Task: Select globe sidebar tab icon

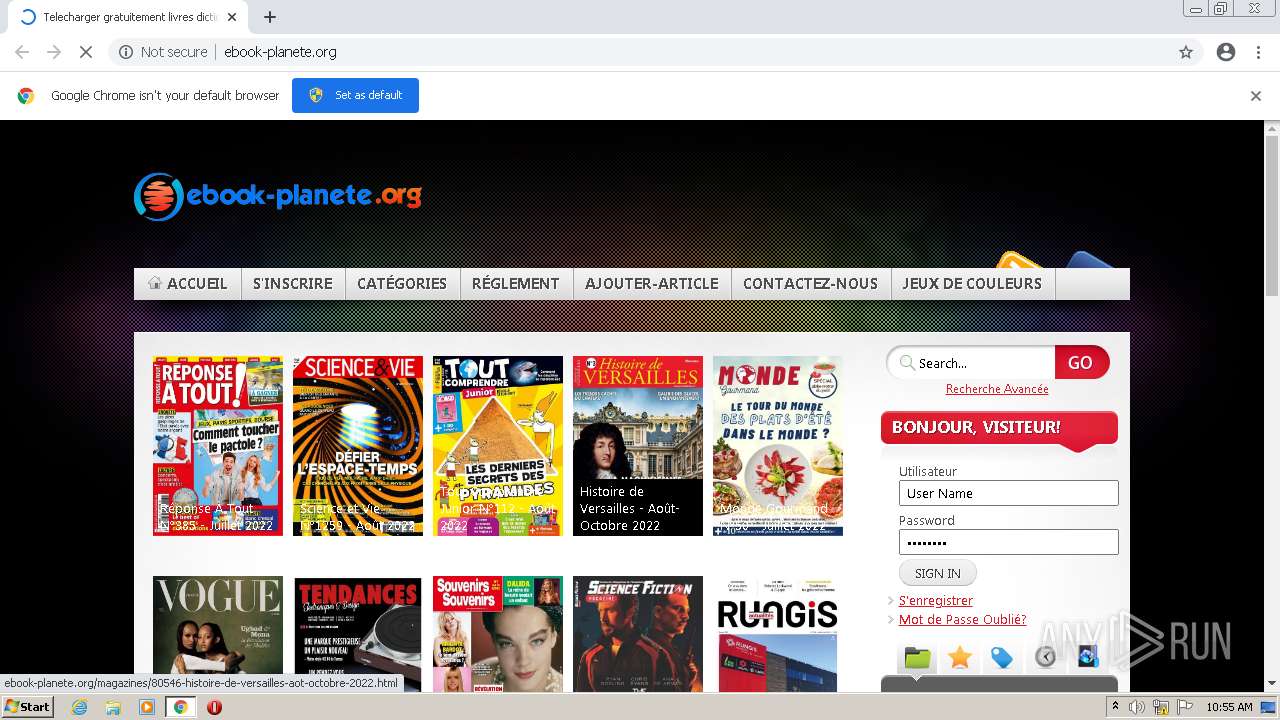Action: [x=1088, y=657]
